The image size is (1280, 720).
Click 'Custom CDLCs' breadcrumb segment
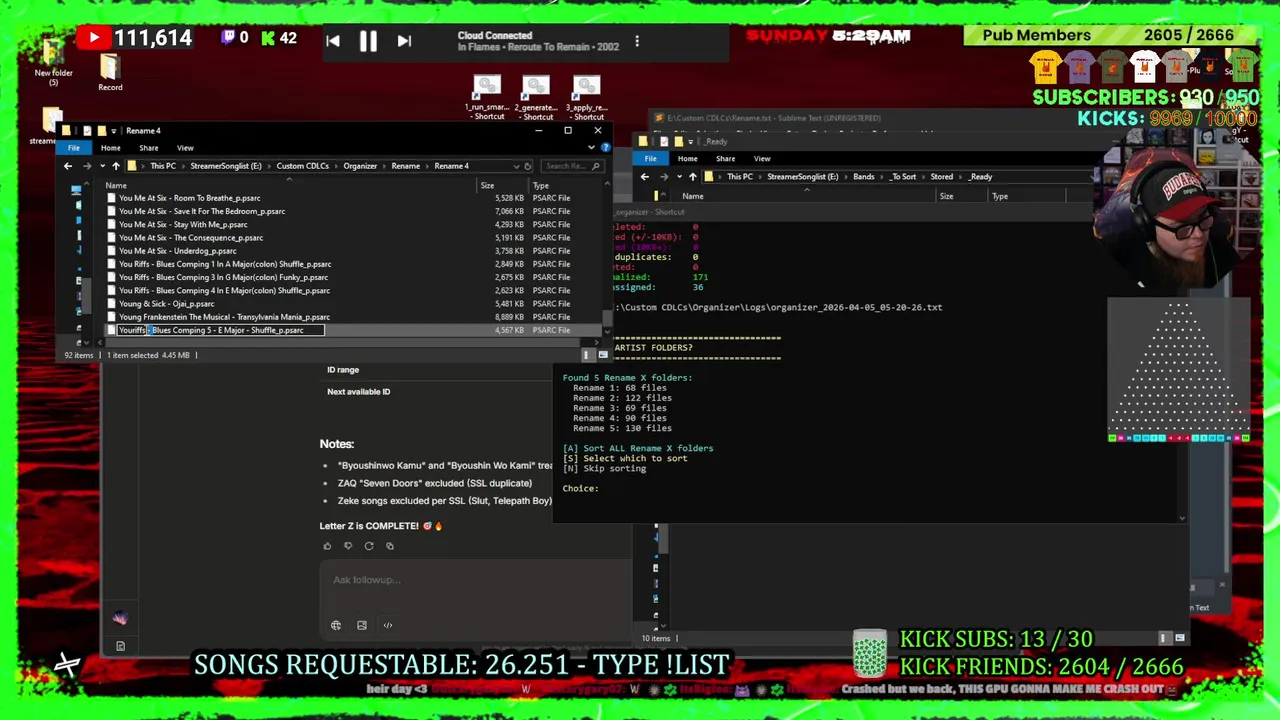click(x=302, y=166)
